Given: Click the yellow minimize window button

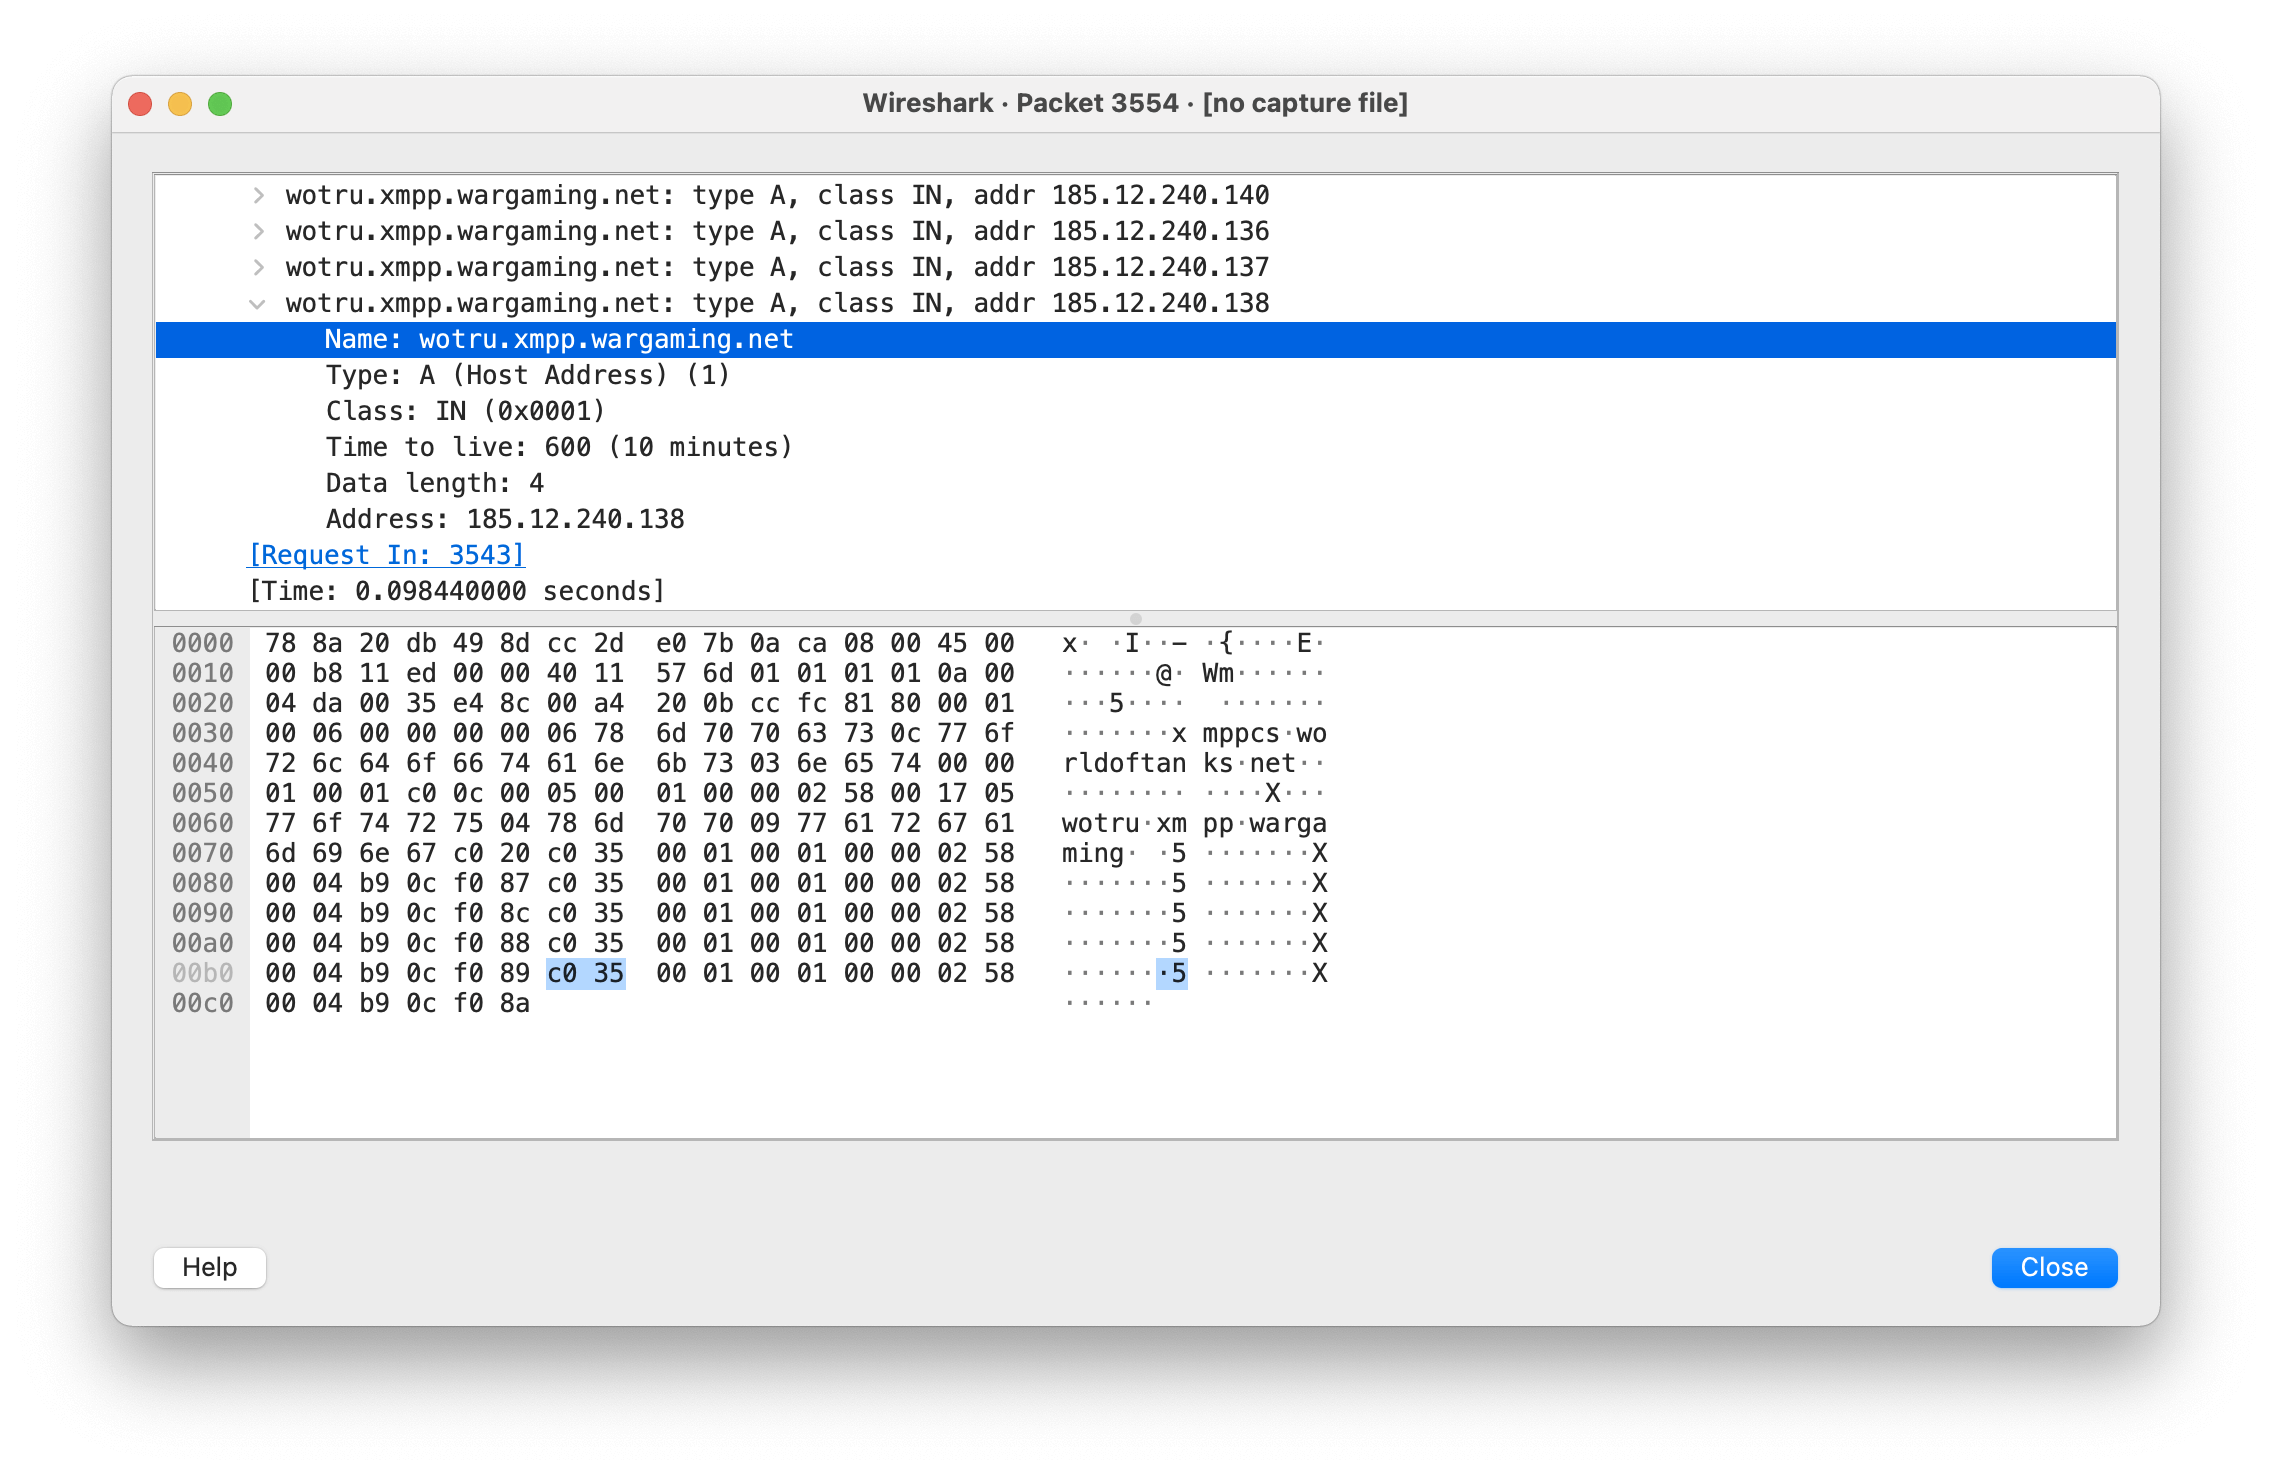Looking at the screenshot, I should (180, 104).
